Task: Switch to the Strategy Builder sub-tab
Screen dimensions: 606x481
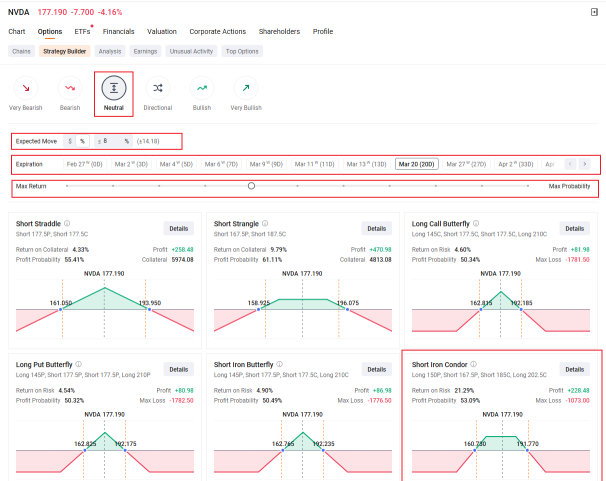Action: (x=65, y=51)
